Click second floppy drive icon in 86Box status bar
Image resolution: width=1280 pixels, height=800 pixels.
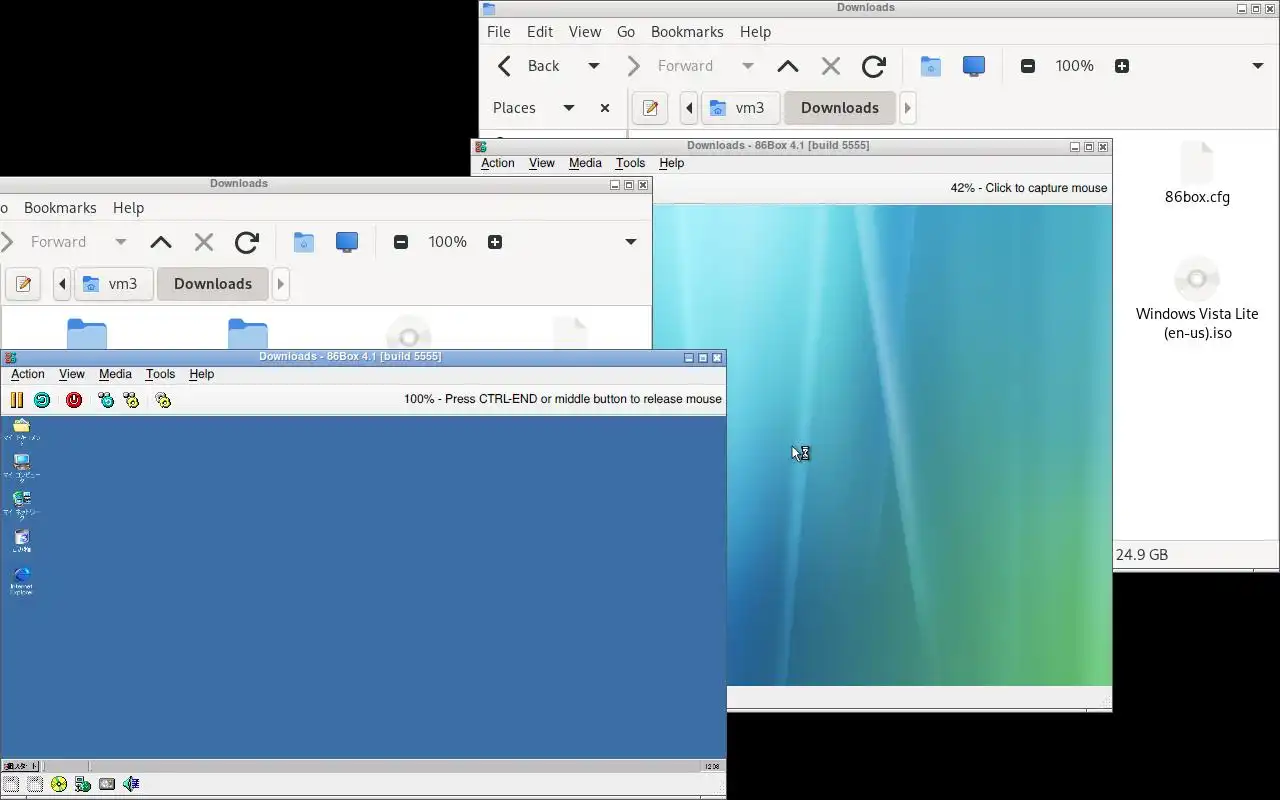point(35,784)
